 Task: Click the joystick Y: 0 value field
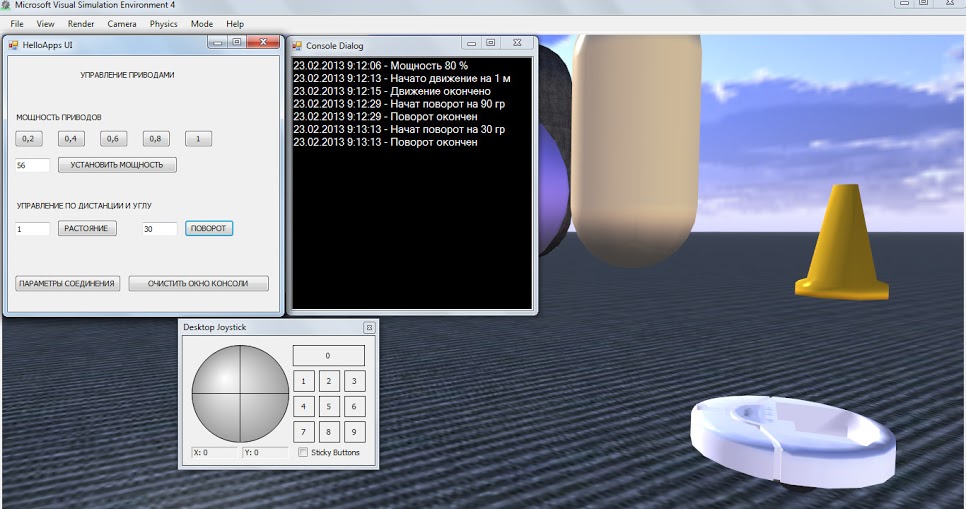pyautogui.click(x=266, y=452)
